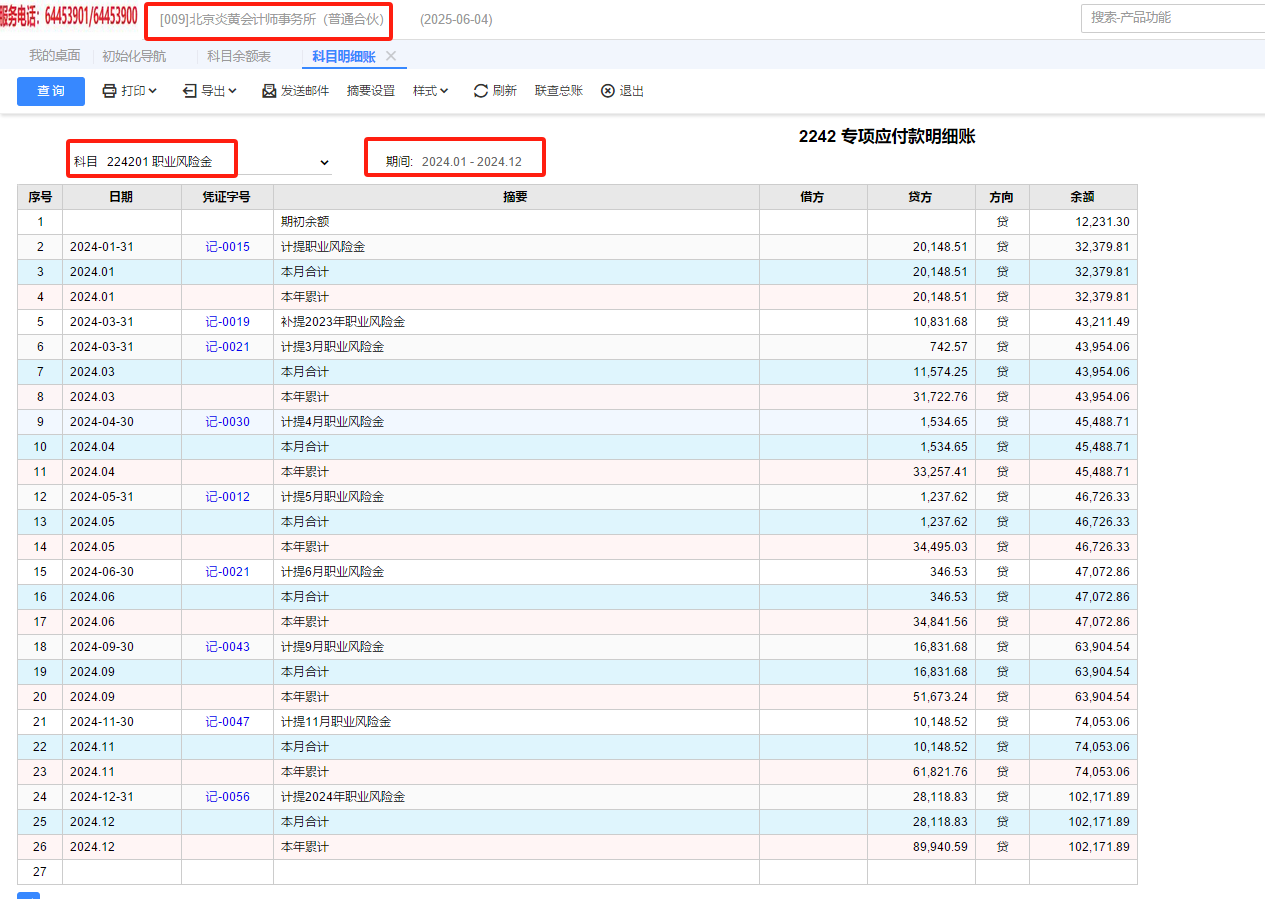Viewport: 1265px width, 899px height.
Task: Click the refresh icon for 刷新
Action: click(x=481, y=91)
